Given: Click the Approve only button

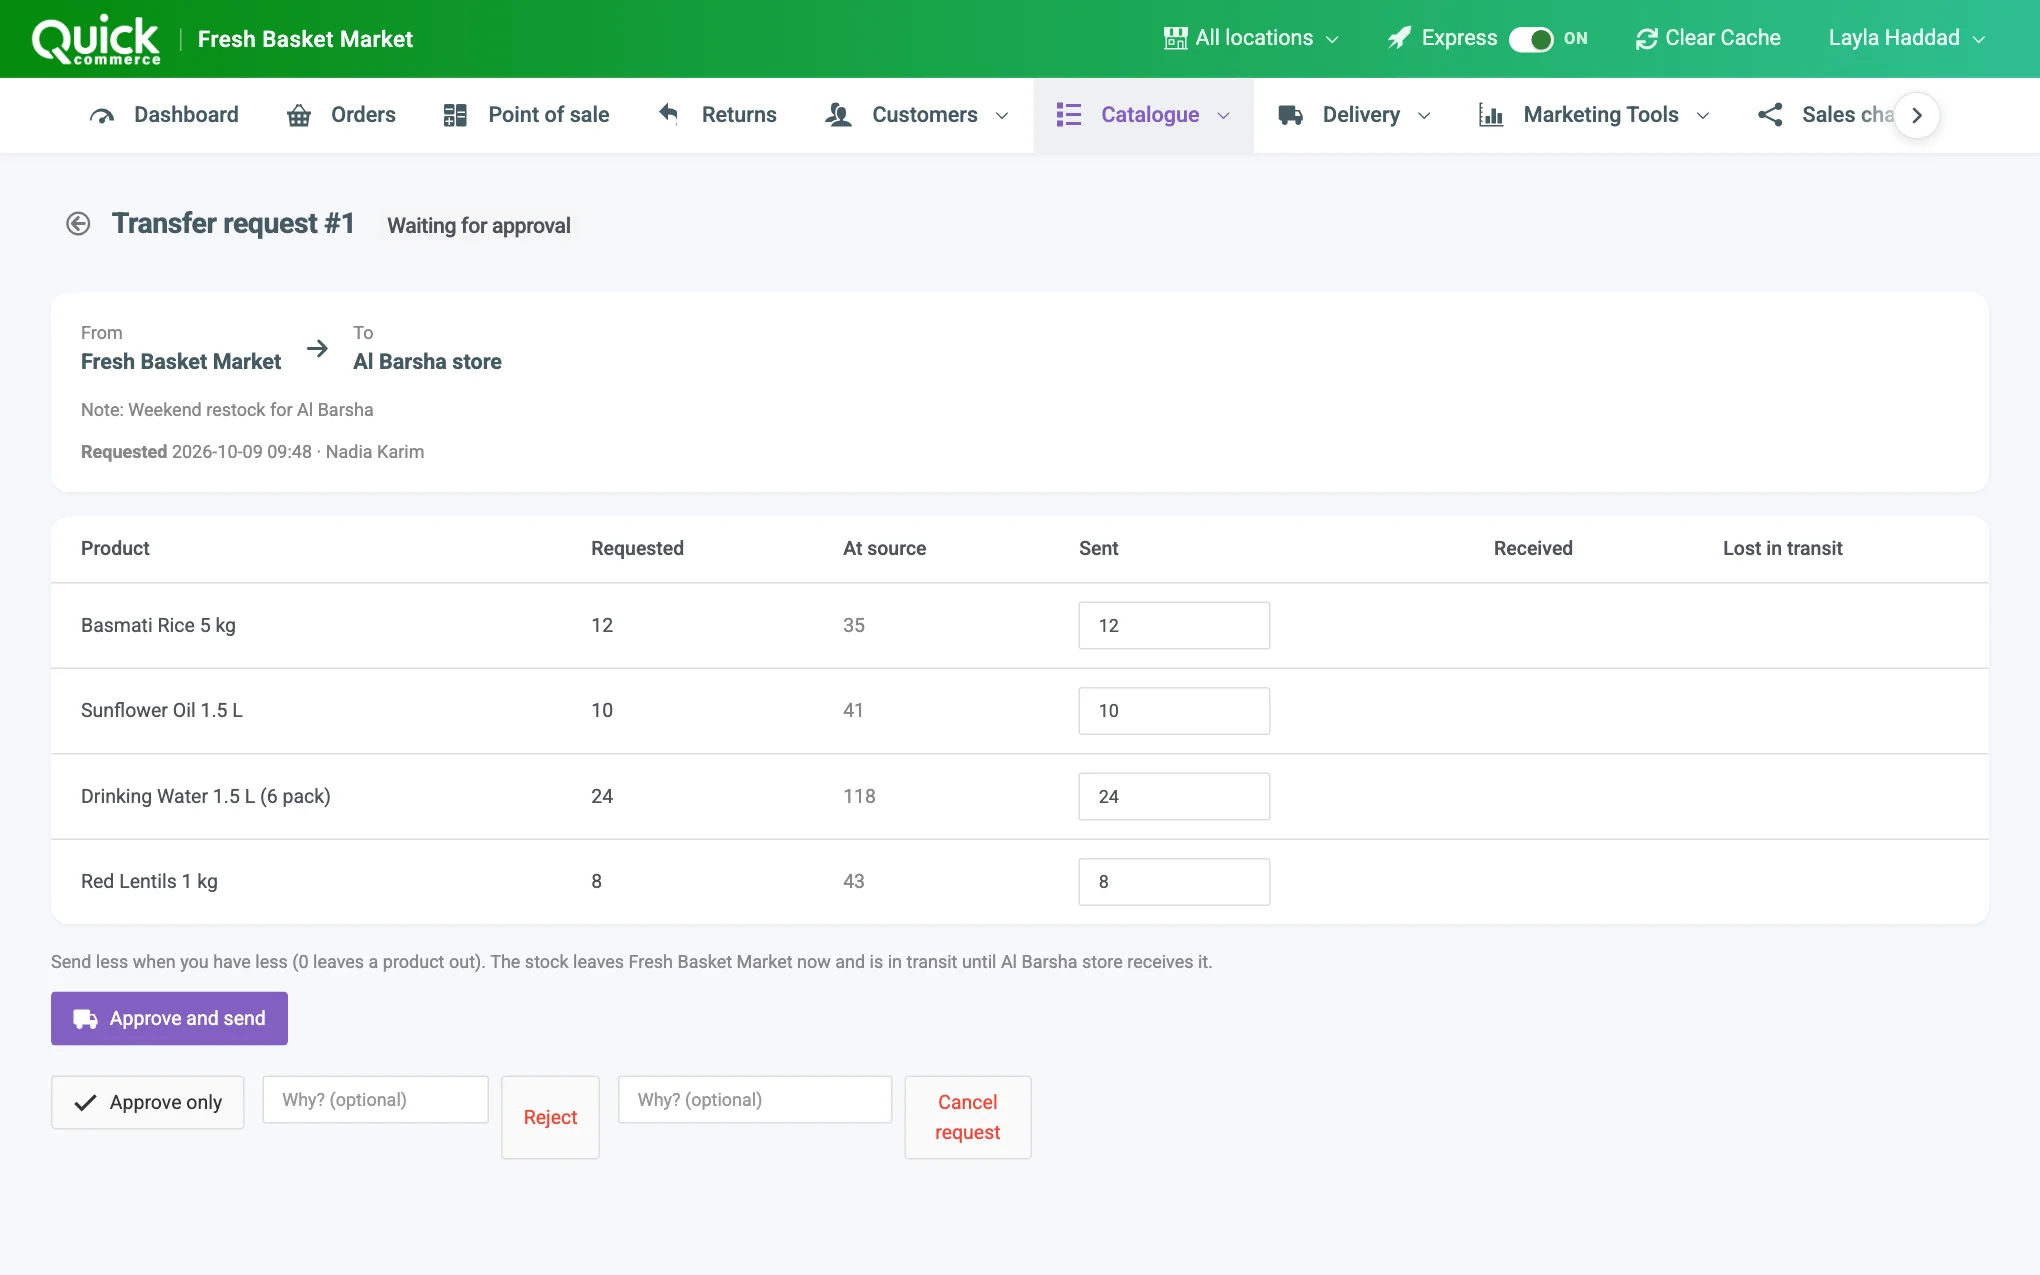Looking at the screenshot, I should click(x=148, y=1103).
